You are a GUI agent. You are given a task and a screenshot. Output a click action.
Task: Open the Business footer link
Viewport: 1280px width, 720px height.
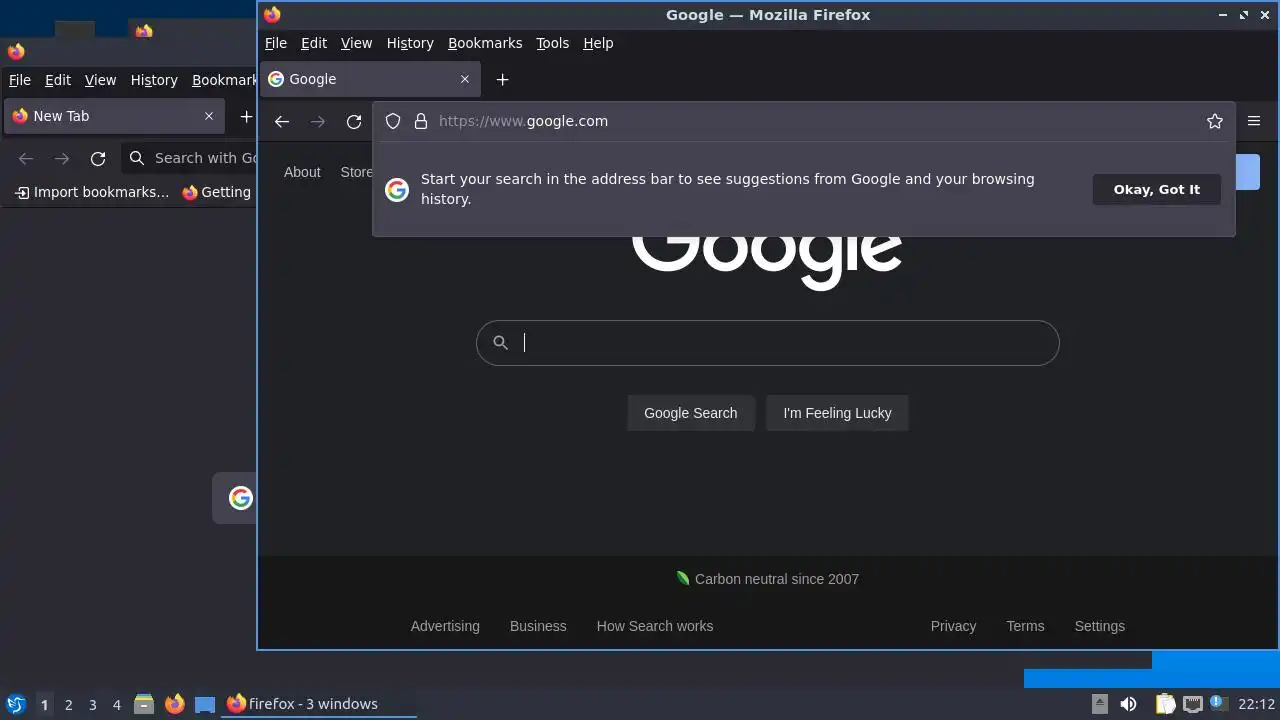pos(538,626)
